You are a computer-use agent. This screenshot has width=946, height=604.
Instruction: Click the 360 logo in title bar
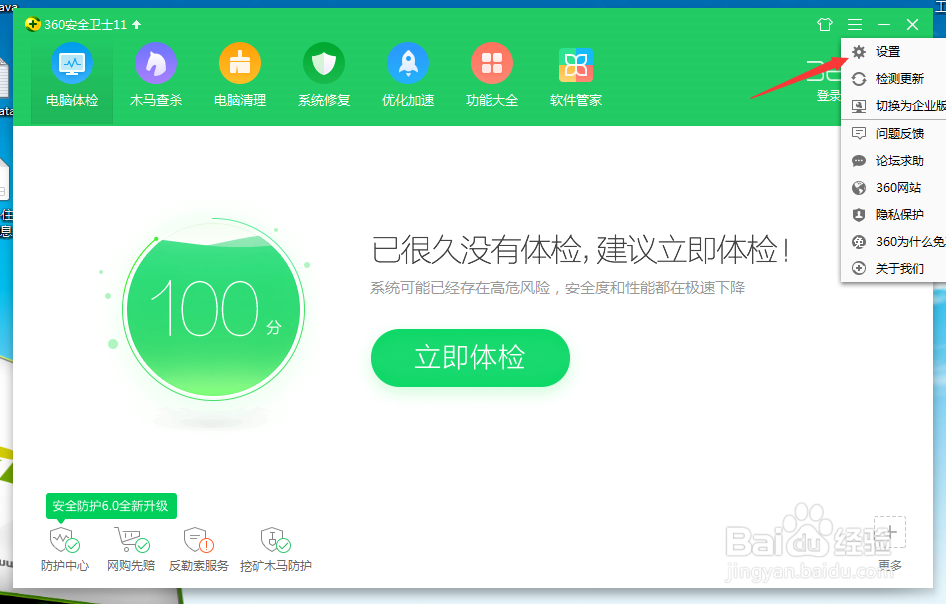pos(33,25)
